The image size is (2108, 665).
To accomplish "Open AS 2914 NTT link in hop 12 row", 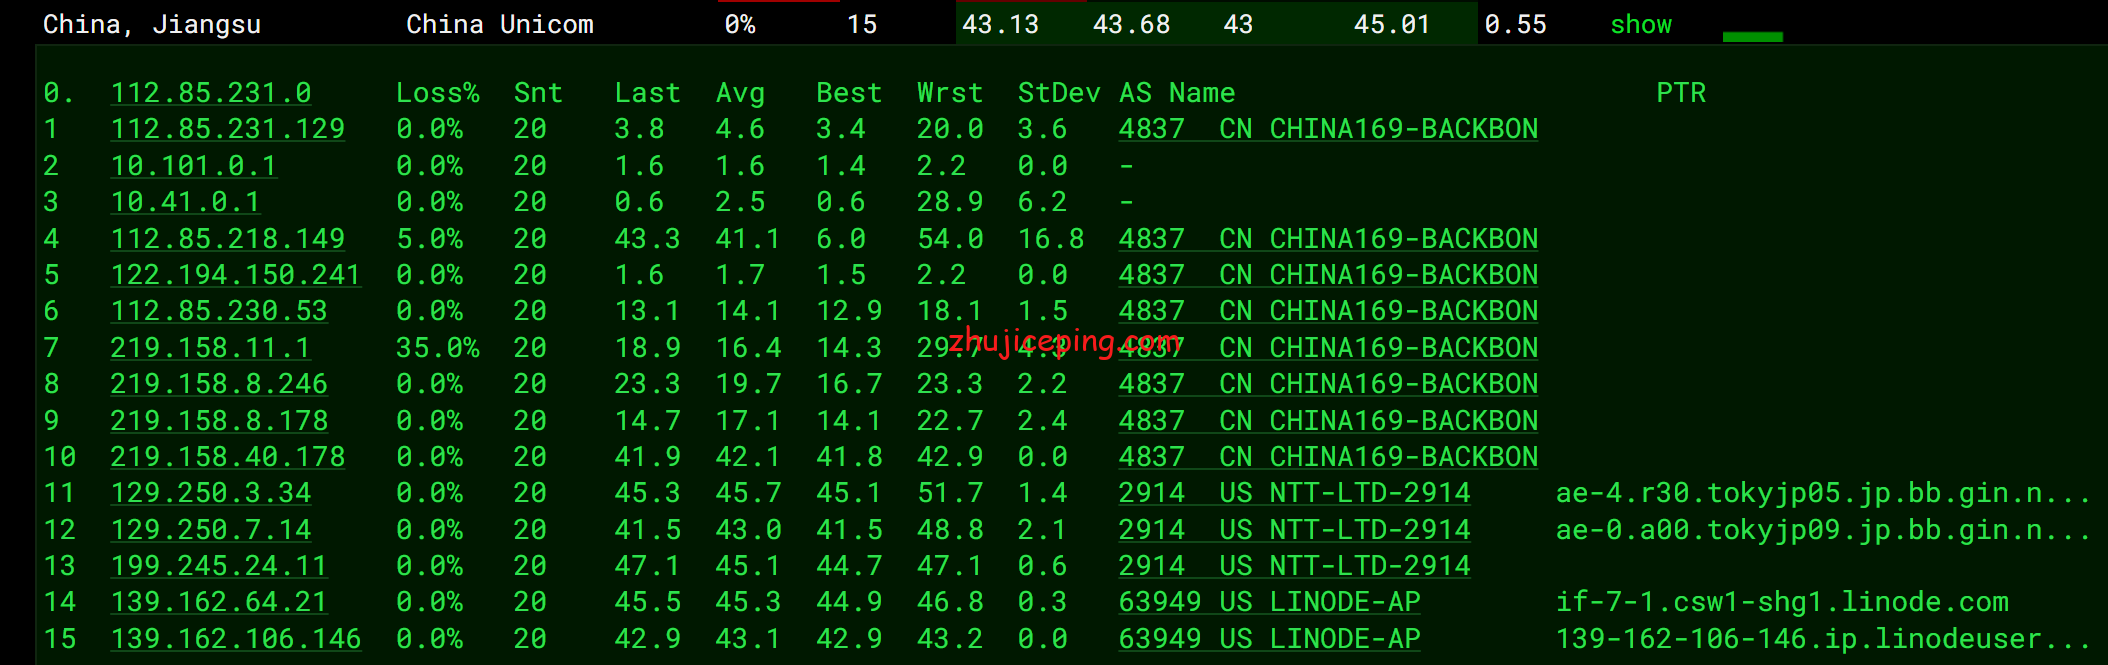I will (1295, 530).
